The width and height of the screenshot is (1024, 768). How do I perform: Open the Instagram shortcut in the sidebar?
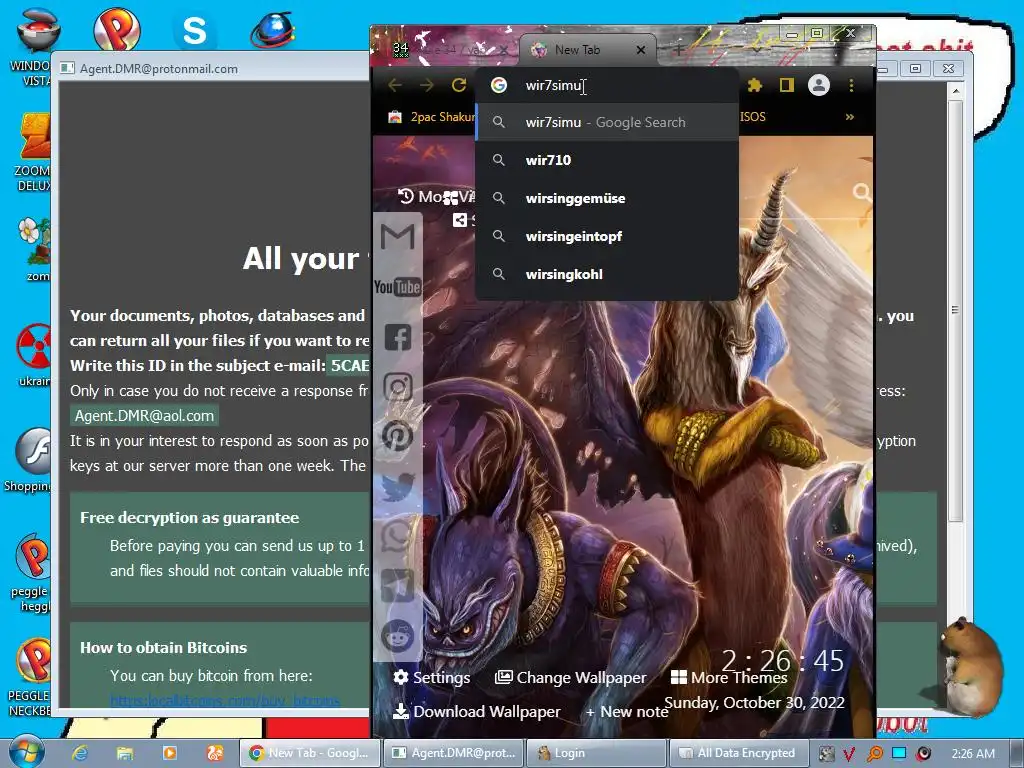click(397, 387)
